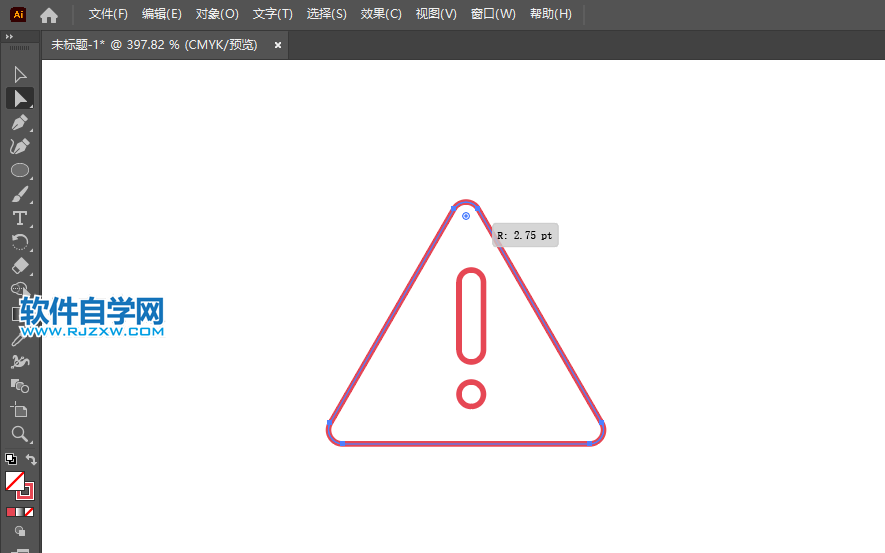The image size is (885, 553).
Task: Expand the toolbar with double-arrow
Action: [9, 36]
